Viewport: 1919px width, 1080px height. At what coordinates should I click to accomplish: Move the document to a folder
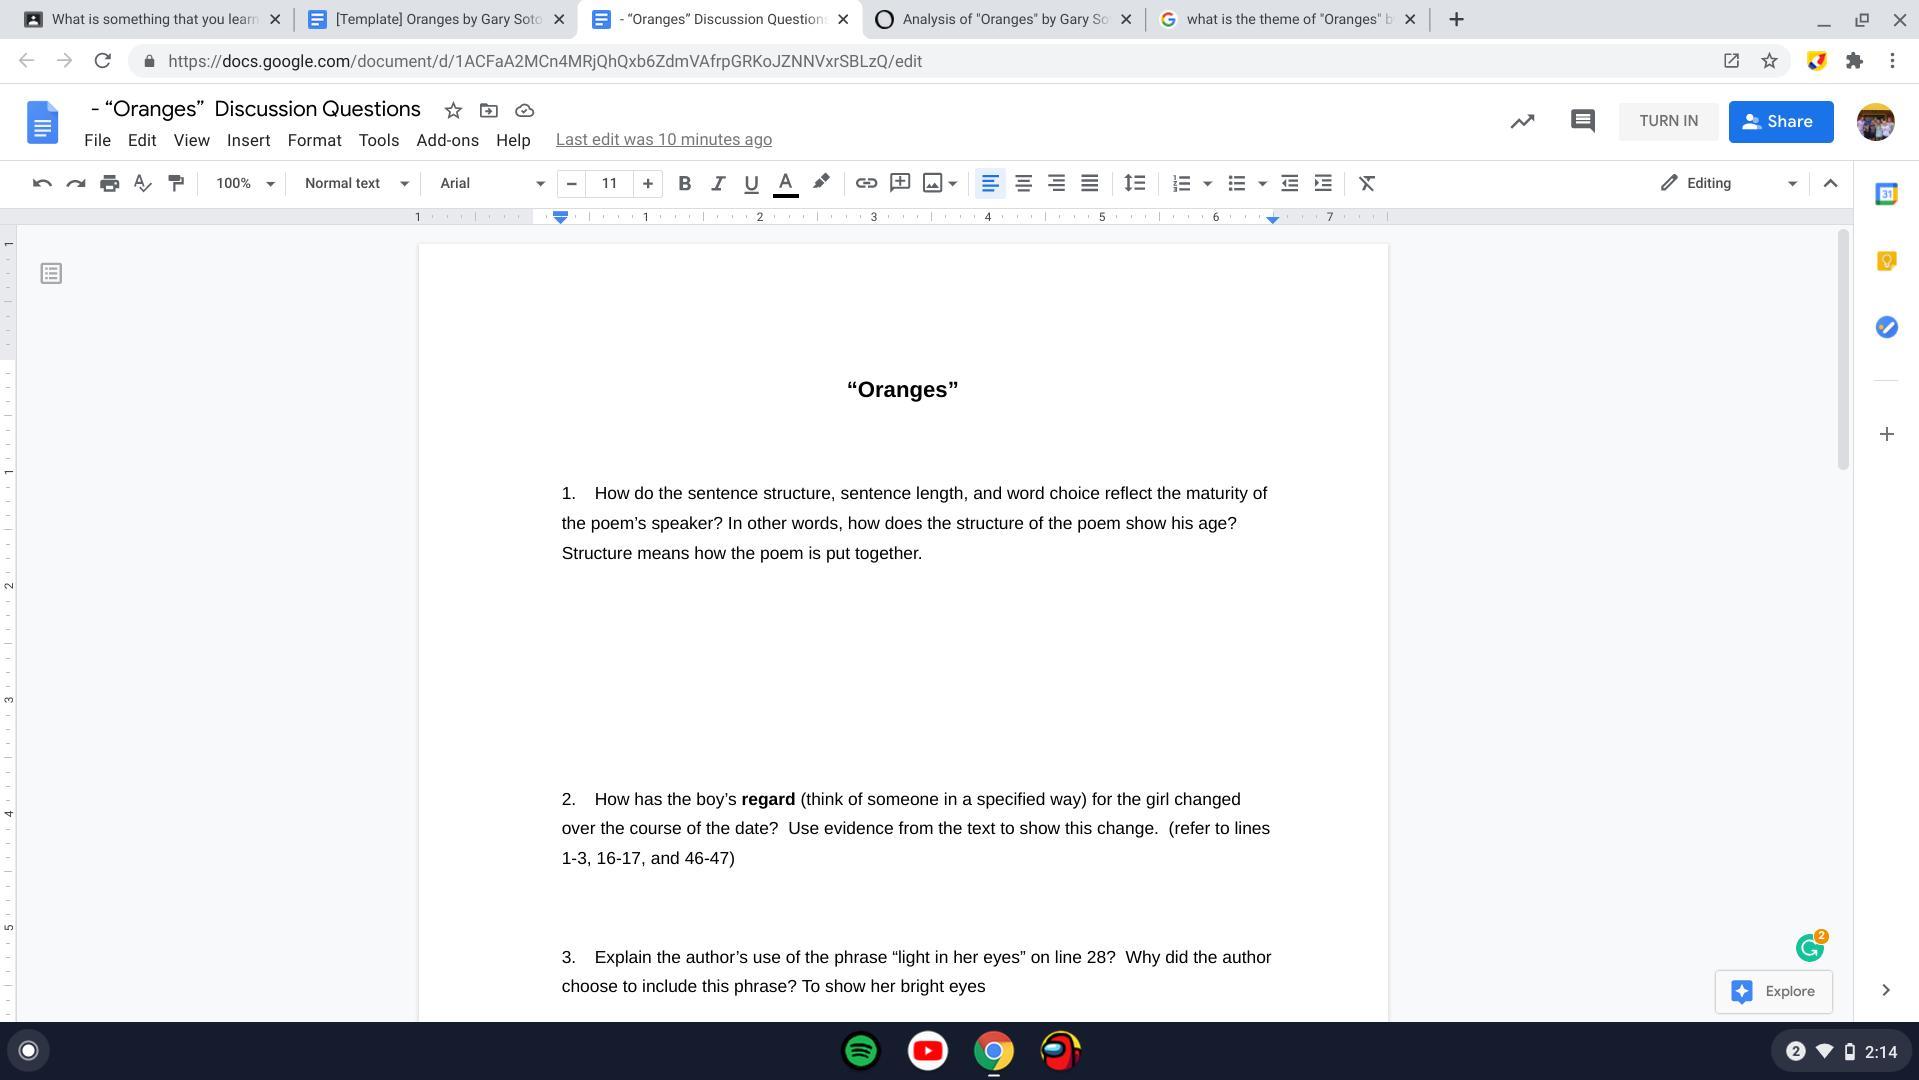point(489,110)
